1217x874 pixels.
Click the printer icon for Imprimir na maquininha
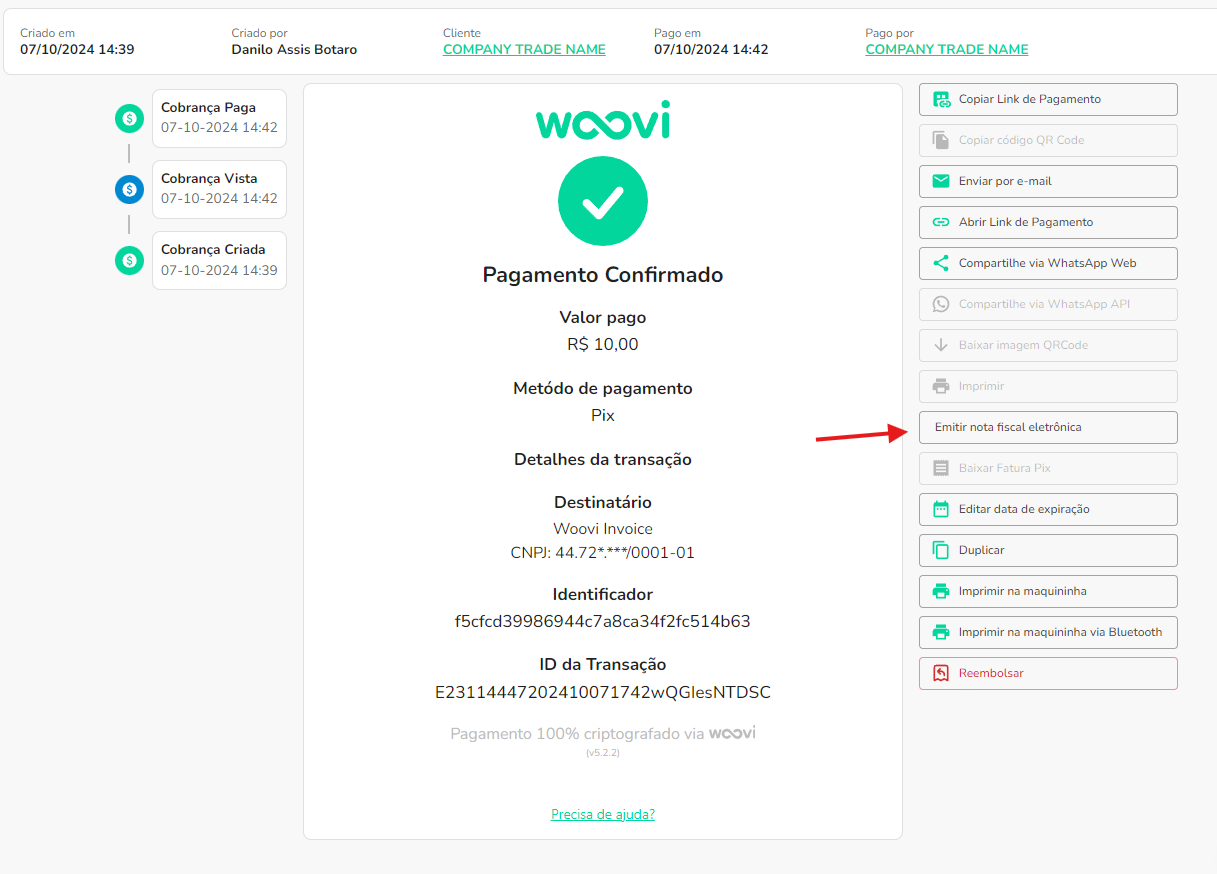940,591
